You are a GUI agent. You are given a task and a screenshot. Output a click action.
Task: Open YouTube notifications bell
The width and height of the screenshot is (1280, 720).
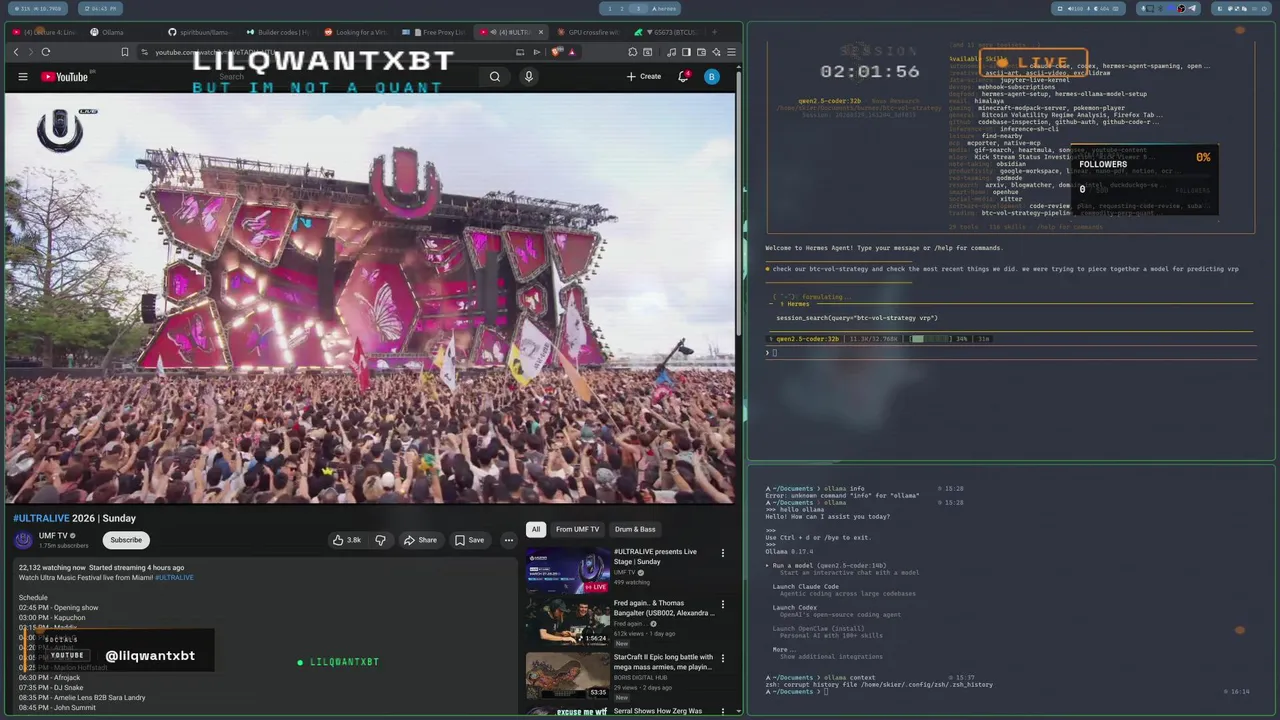click(x=684, y=76)
